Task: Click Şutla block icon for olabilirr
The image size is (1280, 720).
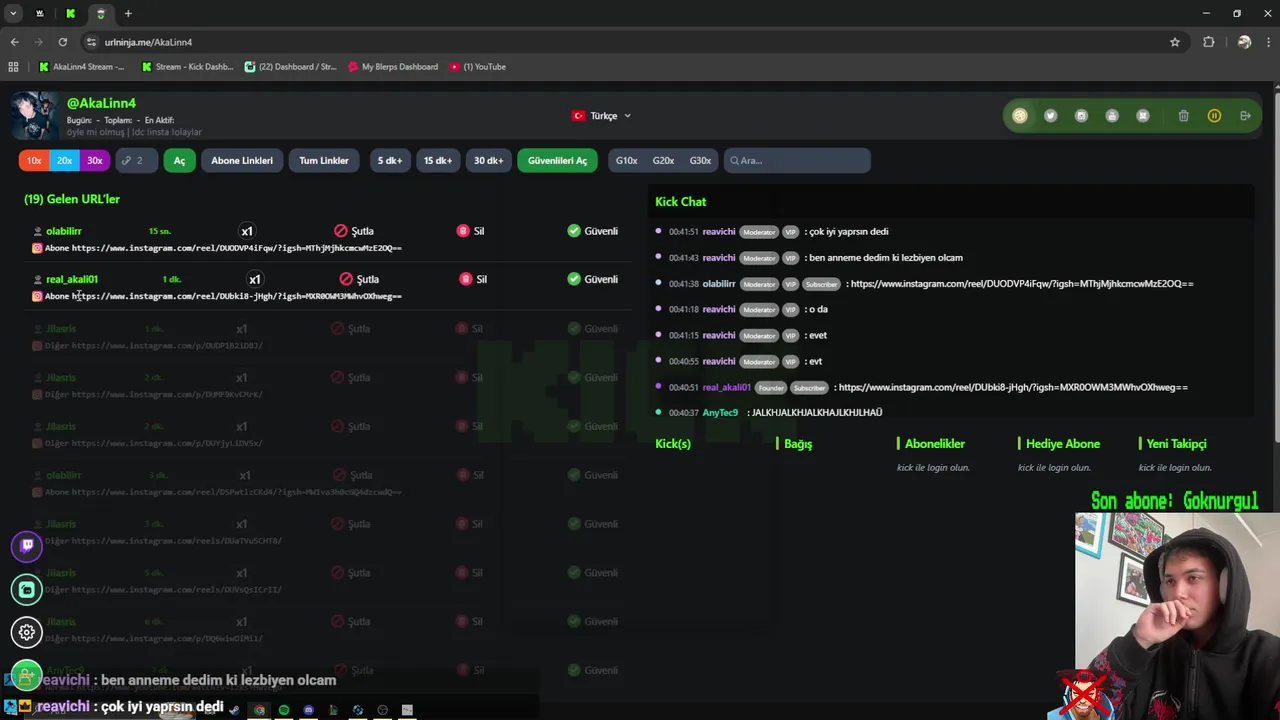Action: pyautogui.click(x=354, y=231)
